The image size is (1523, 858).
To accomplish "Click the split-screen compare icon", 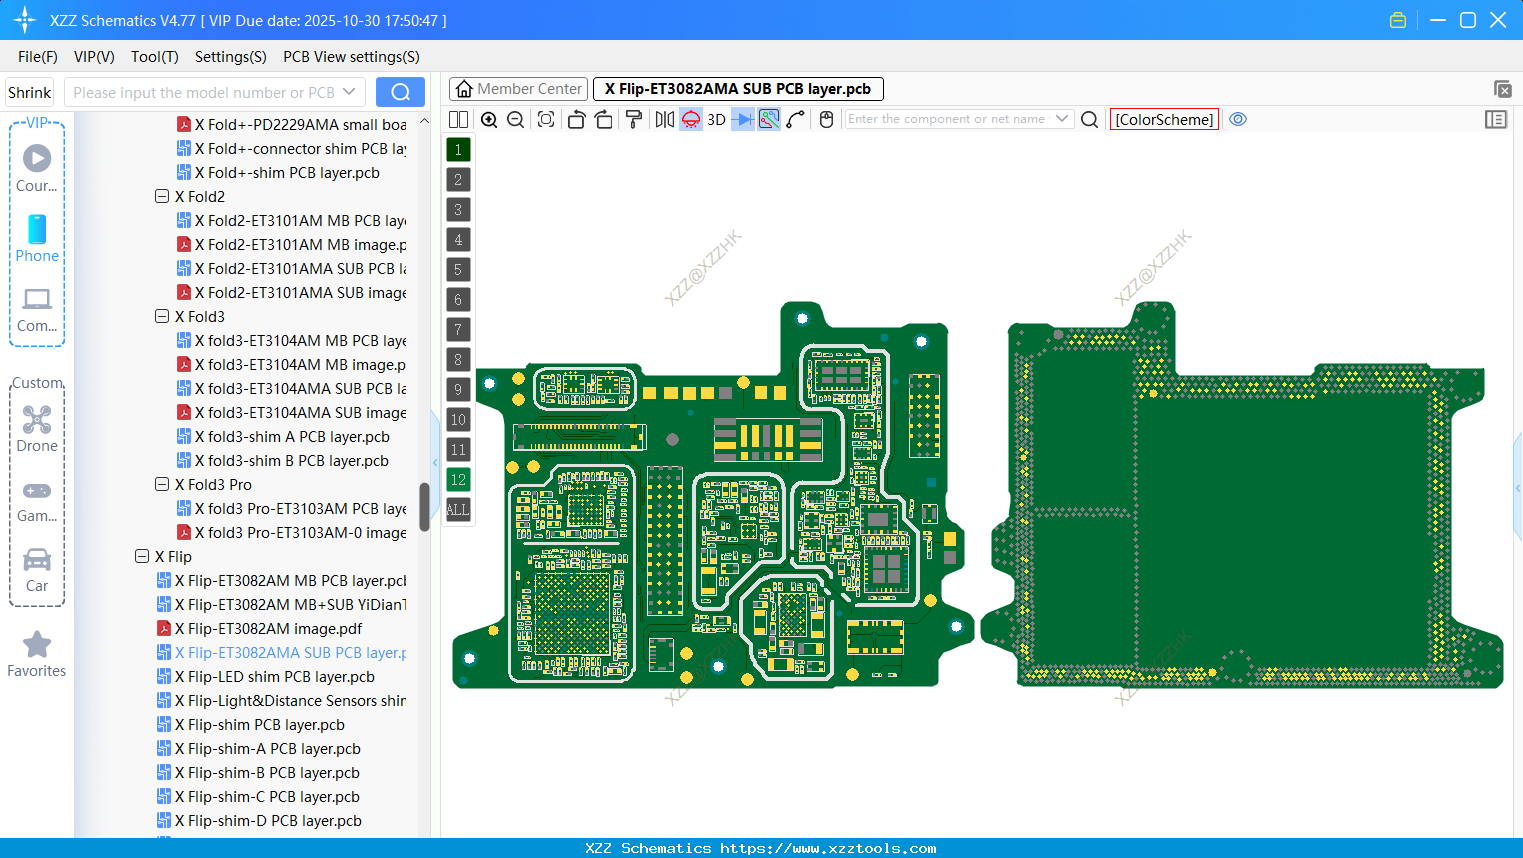I will 458,119.
